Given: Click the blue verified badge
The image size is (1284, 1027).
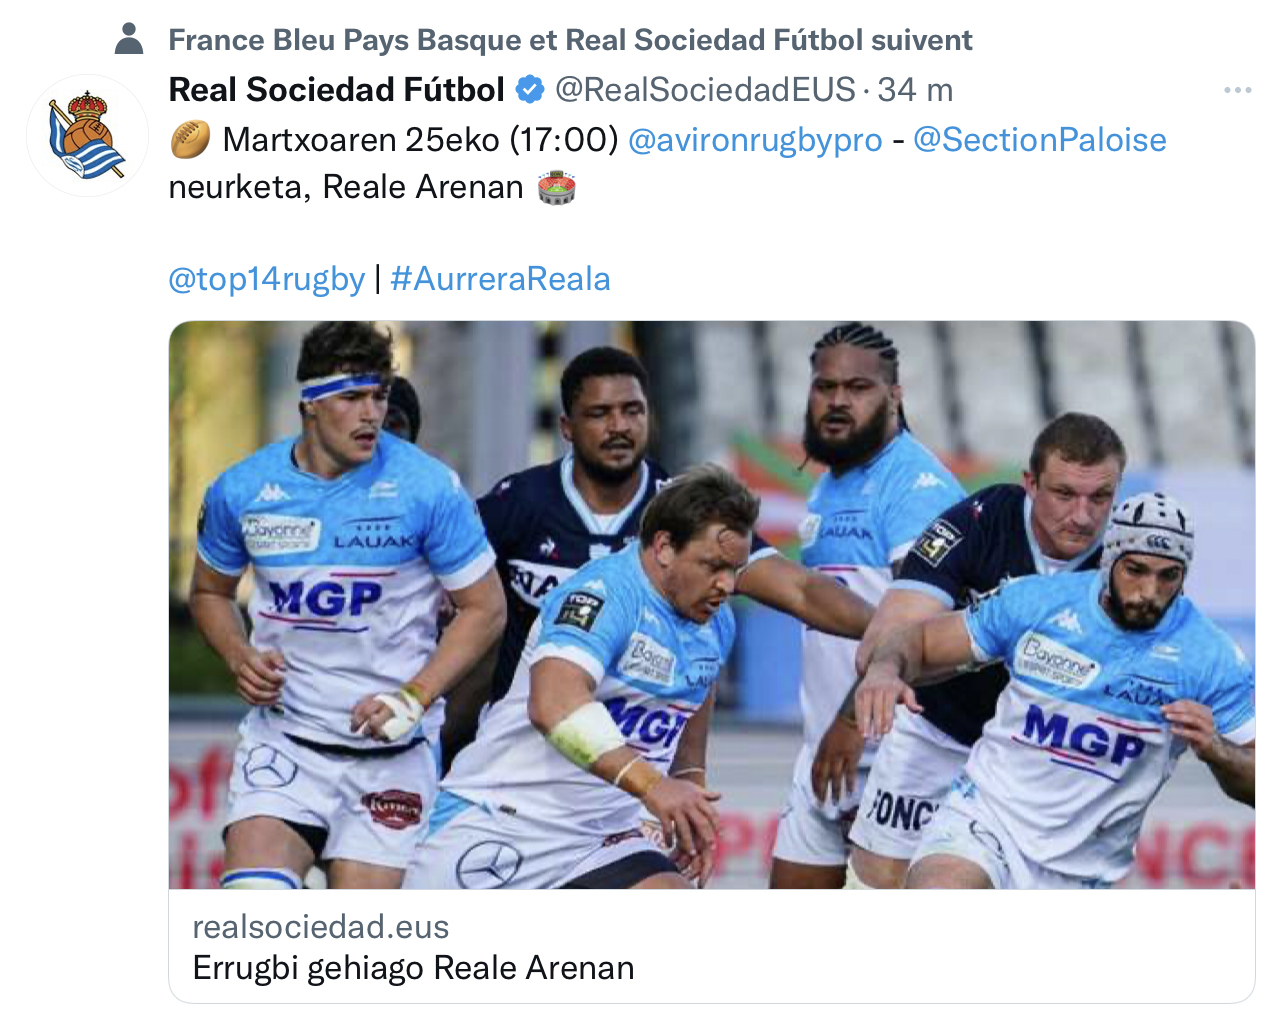Looking at the screenshot, I should (x=530, y=90).
